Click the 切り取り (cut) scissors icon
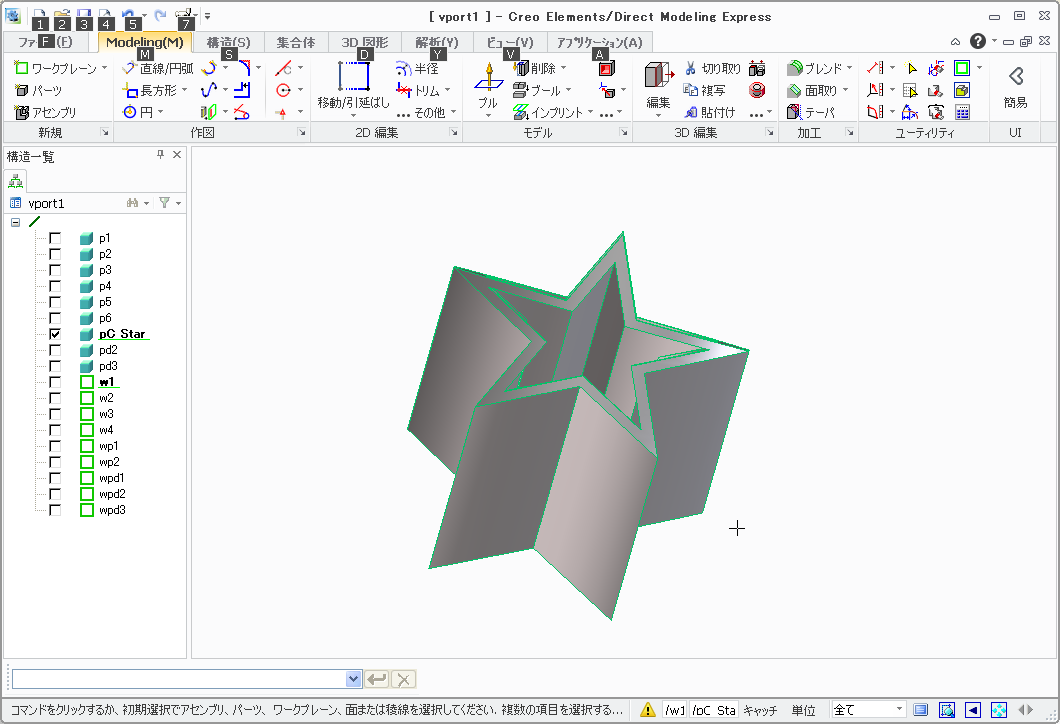 click(690, 69)
